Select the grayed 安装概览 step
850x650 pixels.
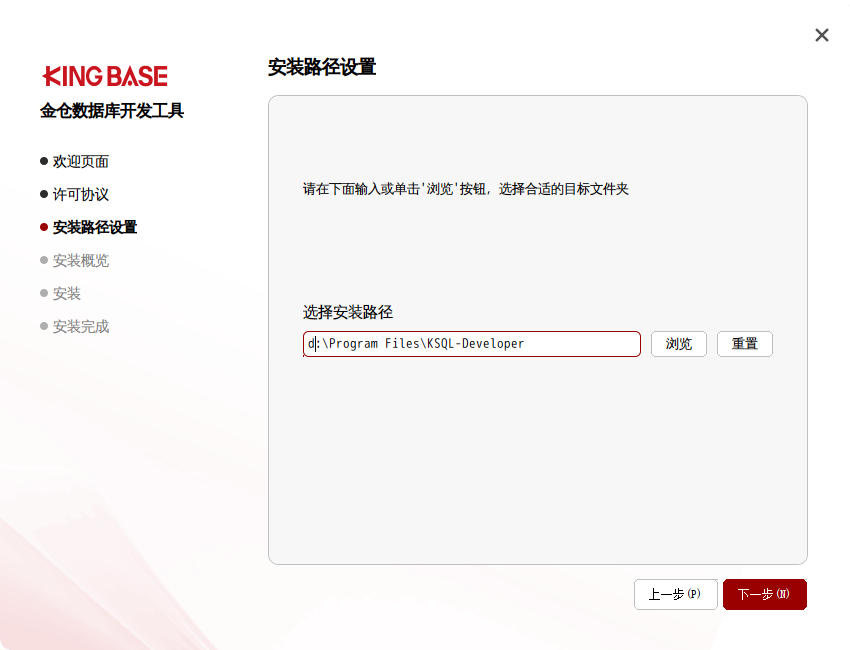(x=80, y=260)
